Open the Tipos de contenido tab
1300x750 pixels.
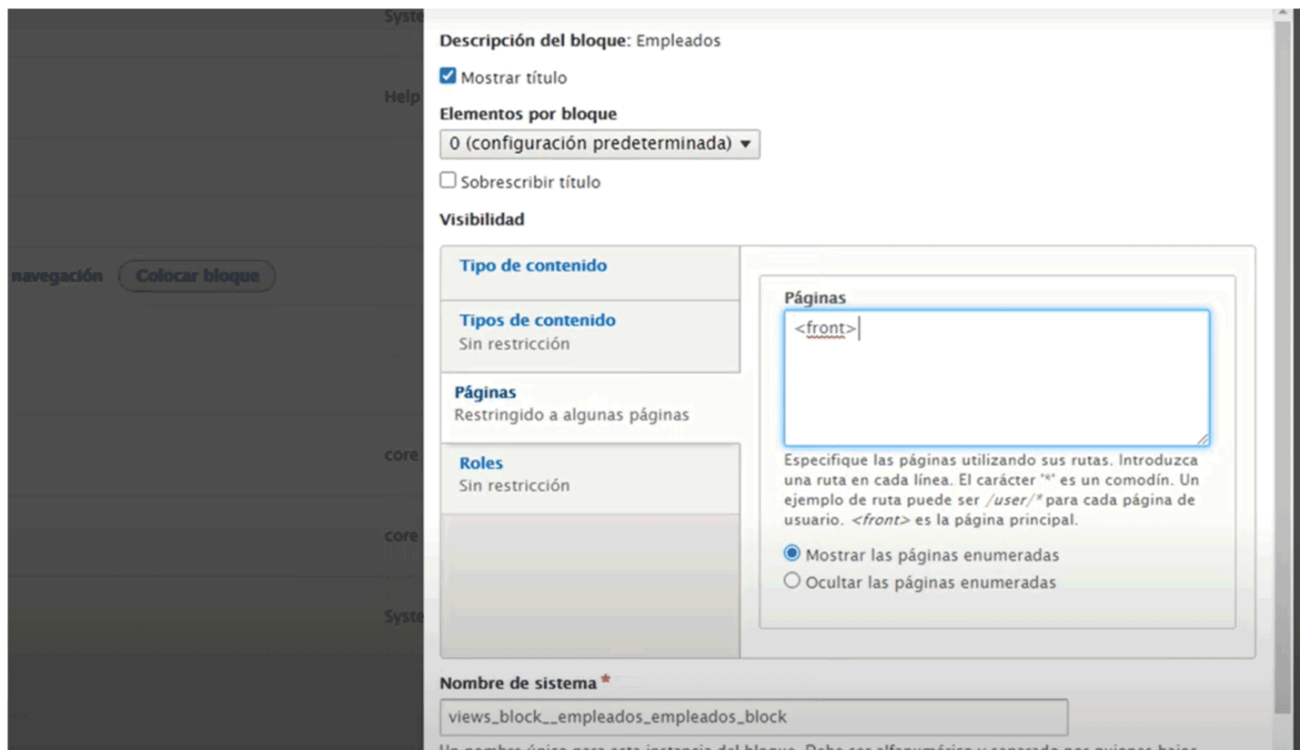point(590,336)
